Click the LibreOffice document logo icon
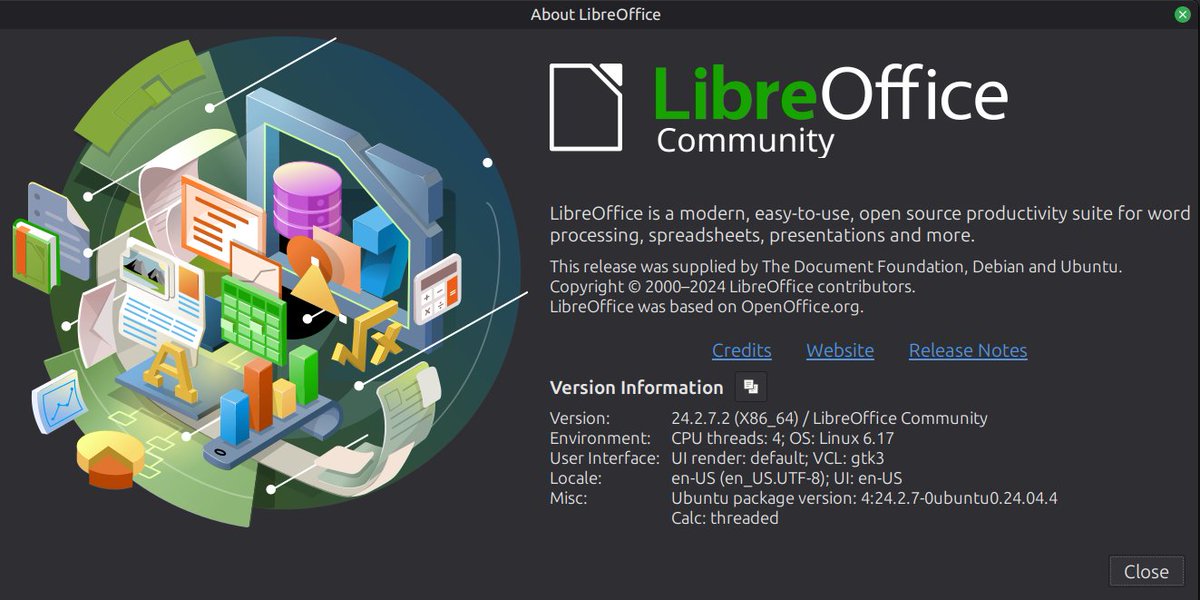The width and height of the screenshot is (1200, 600). (x=586, y=107)
